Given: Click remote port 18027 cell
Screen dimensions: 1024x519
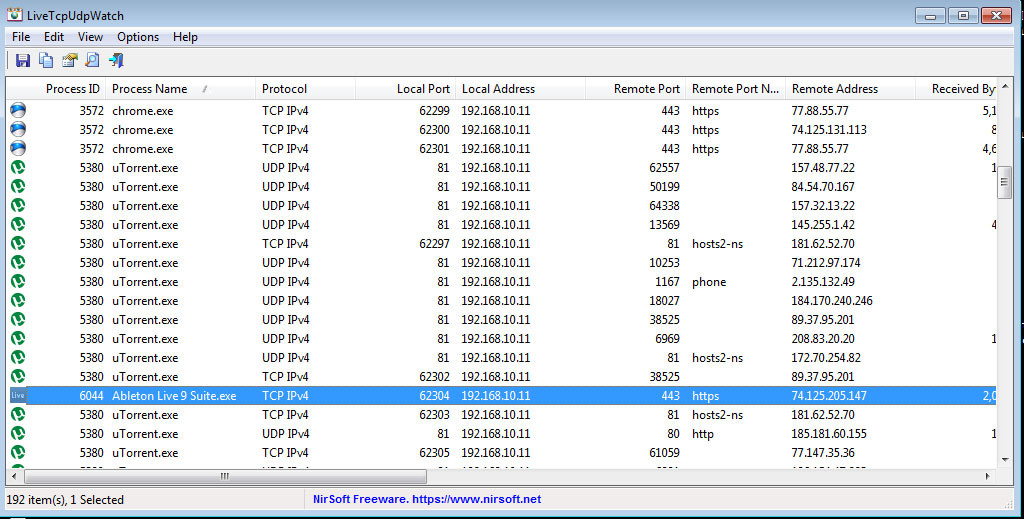Looking at the screenshot, I should [x=664, y=301].
